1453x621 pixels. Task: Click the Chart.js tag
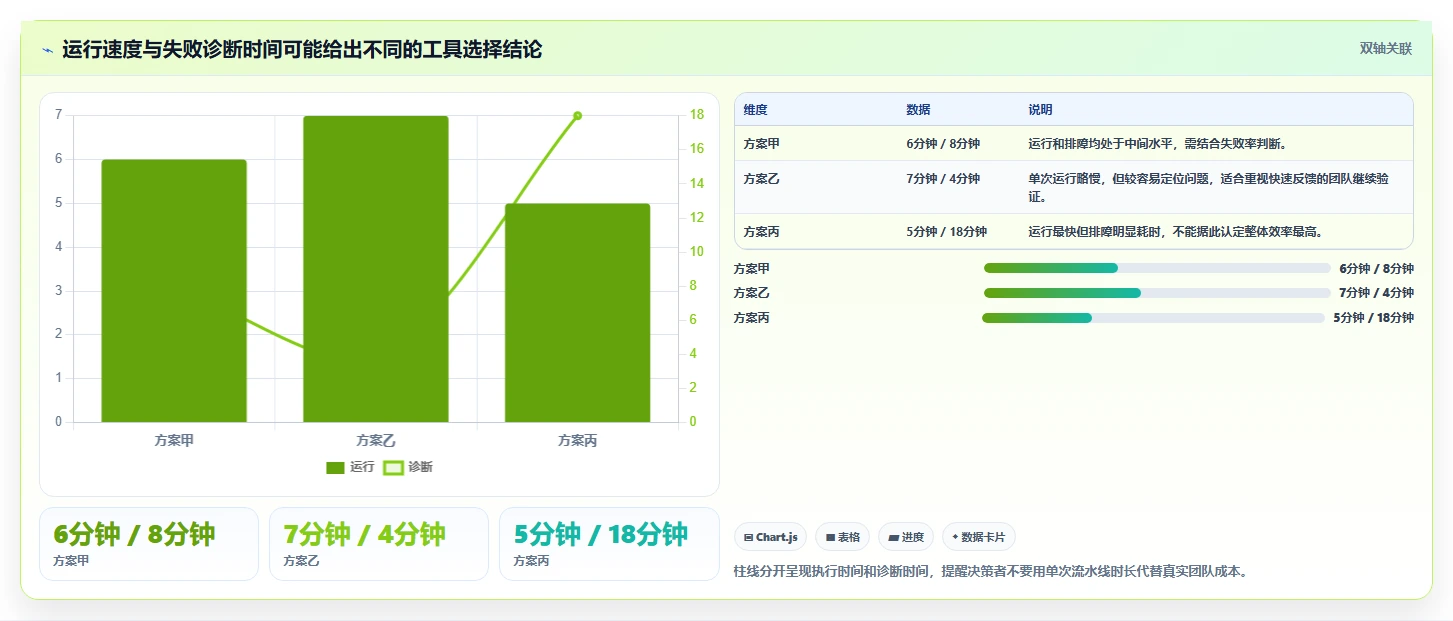pos(771,537)
